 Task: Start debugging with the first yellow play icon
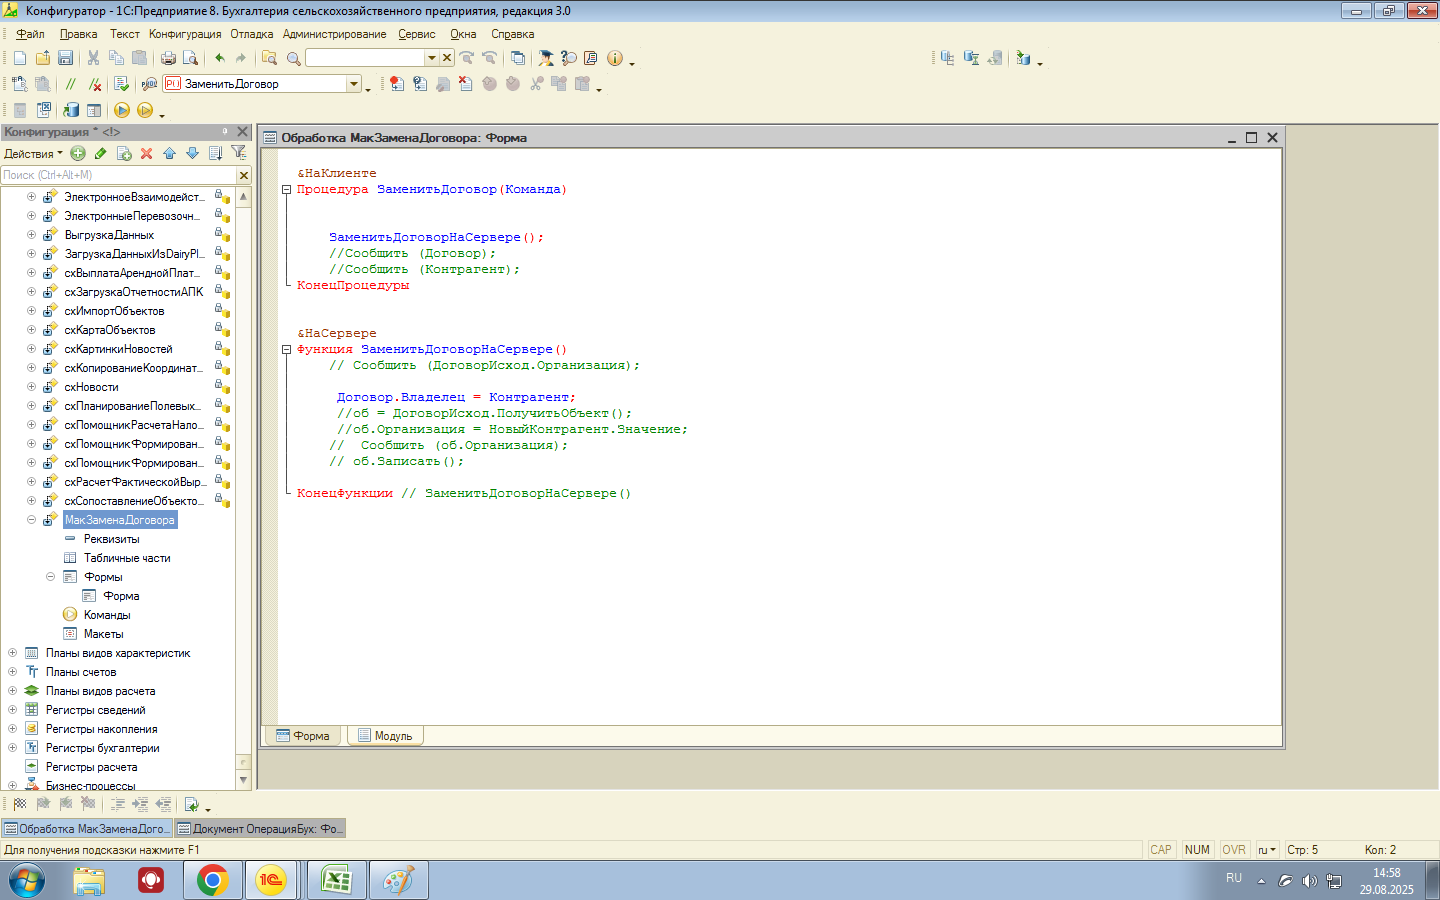point(122,110)
